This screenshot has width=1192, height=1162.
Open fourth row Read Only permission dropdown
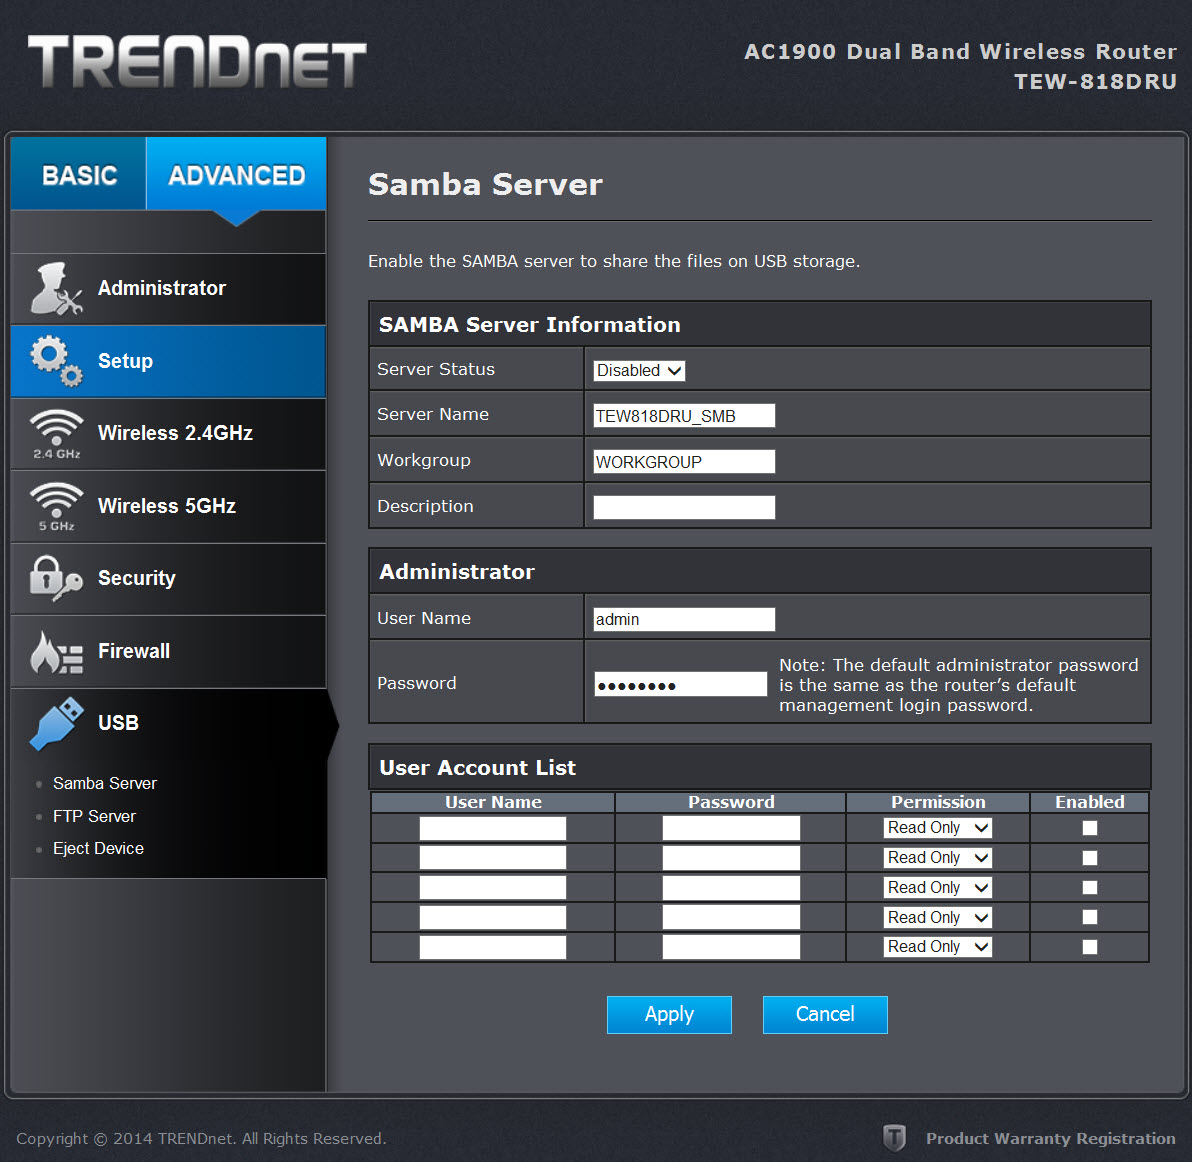point(937,917)
